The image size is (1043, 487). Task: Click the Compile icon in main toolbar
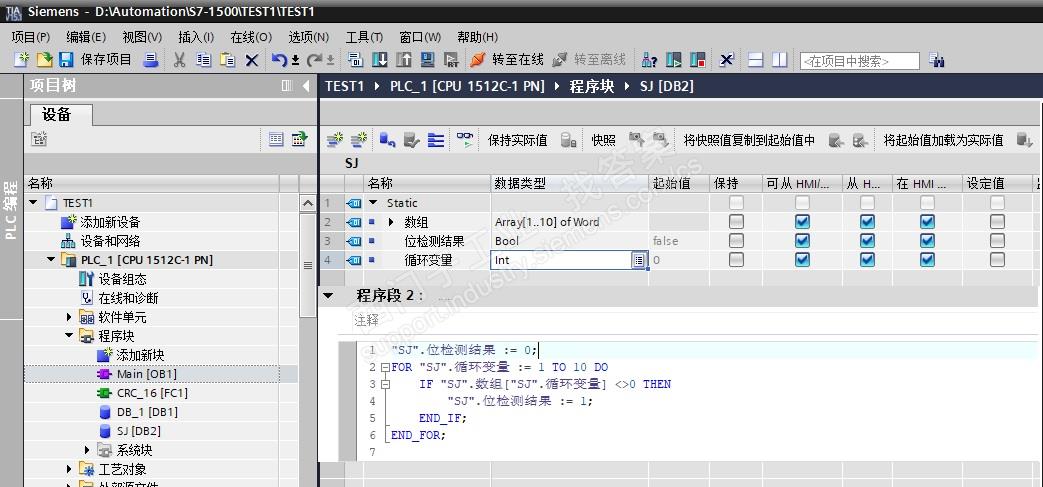[355, 60]
